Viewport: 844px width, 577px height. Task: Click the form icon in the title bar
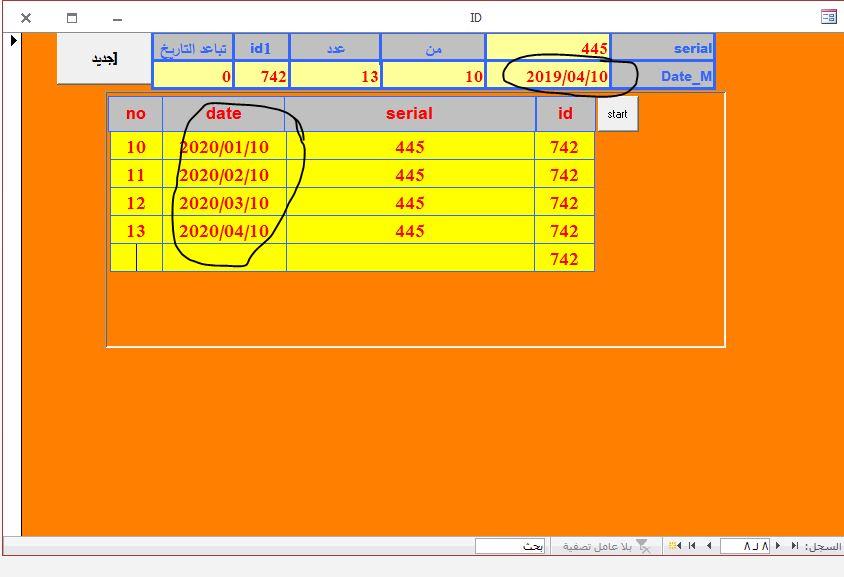[x=828, y=17]
